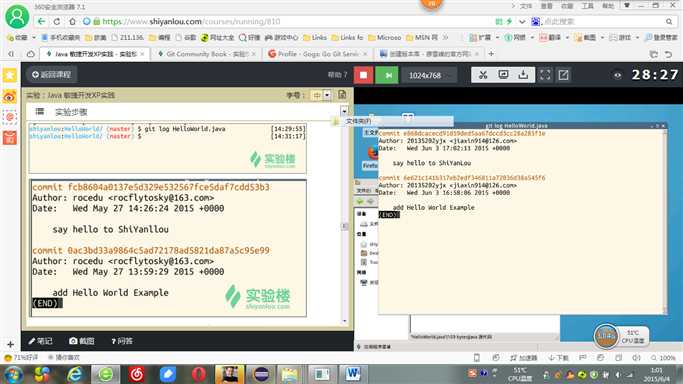Viewport: 683px width, 384px height.
Task: Expand the bookmarks overflow chevron
Action: [x=446, y=37]
